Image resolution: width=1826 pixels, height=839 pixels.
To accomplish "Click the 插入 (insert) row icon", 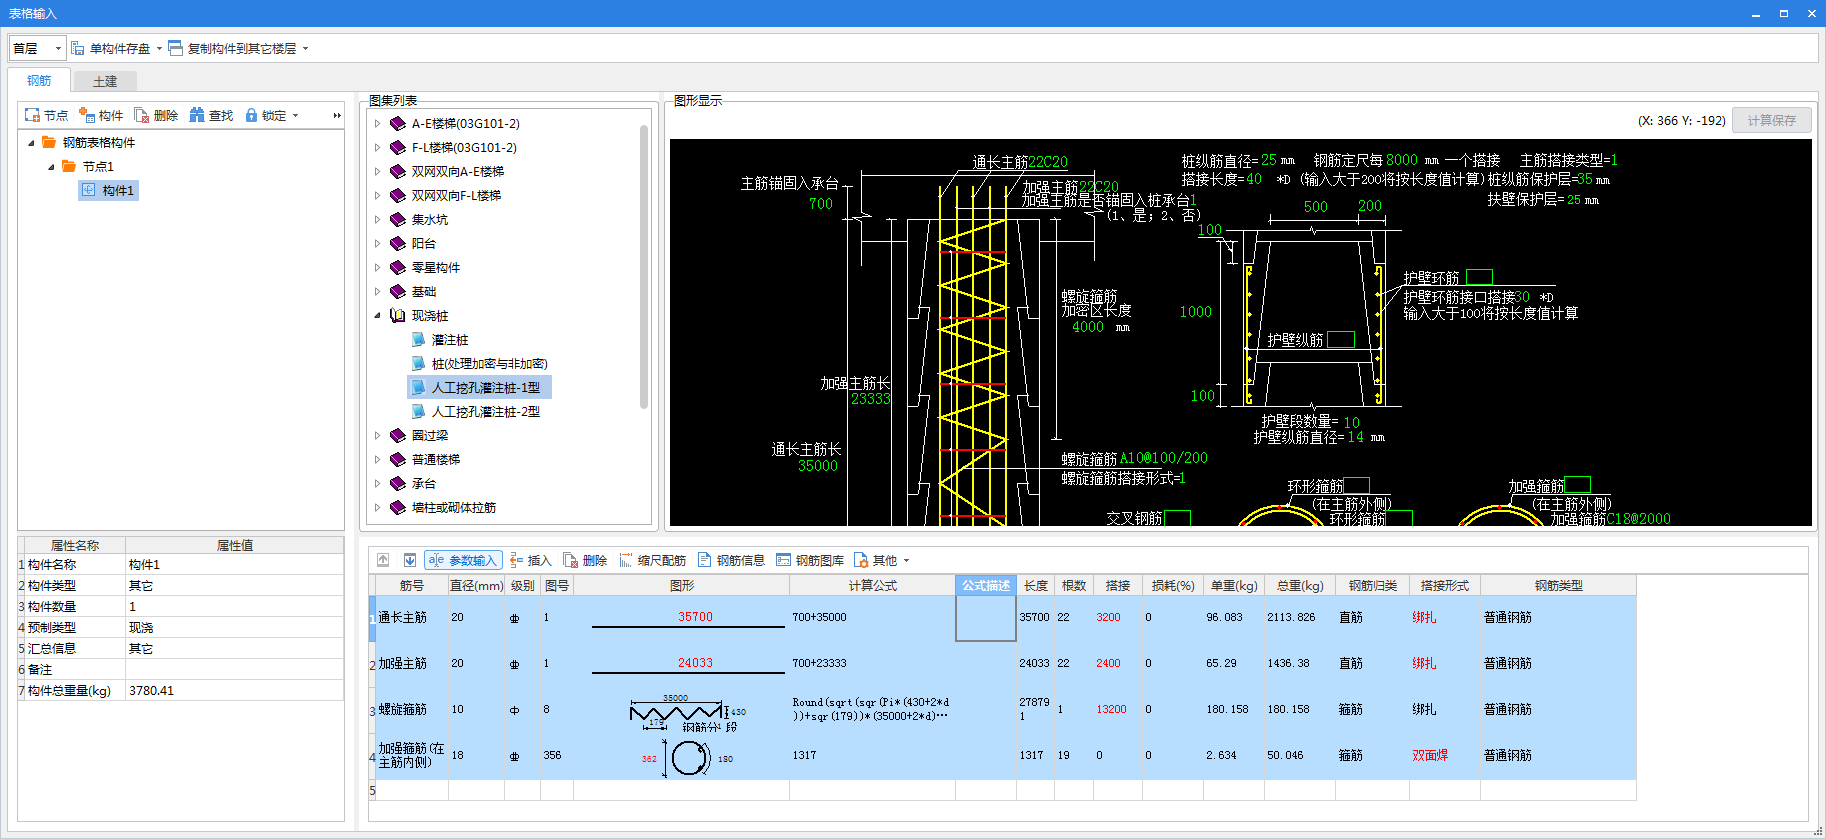I will tap(517, 560).
